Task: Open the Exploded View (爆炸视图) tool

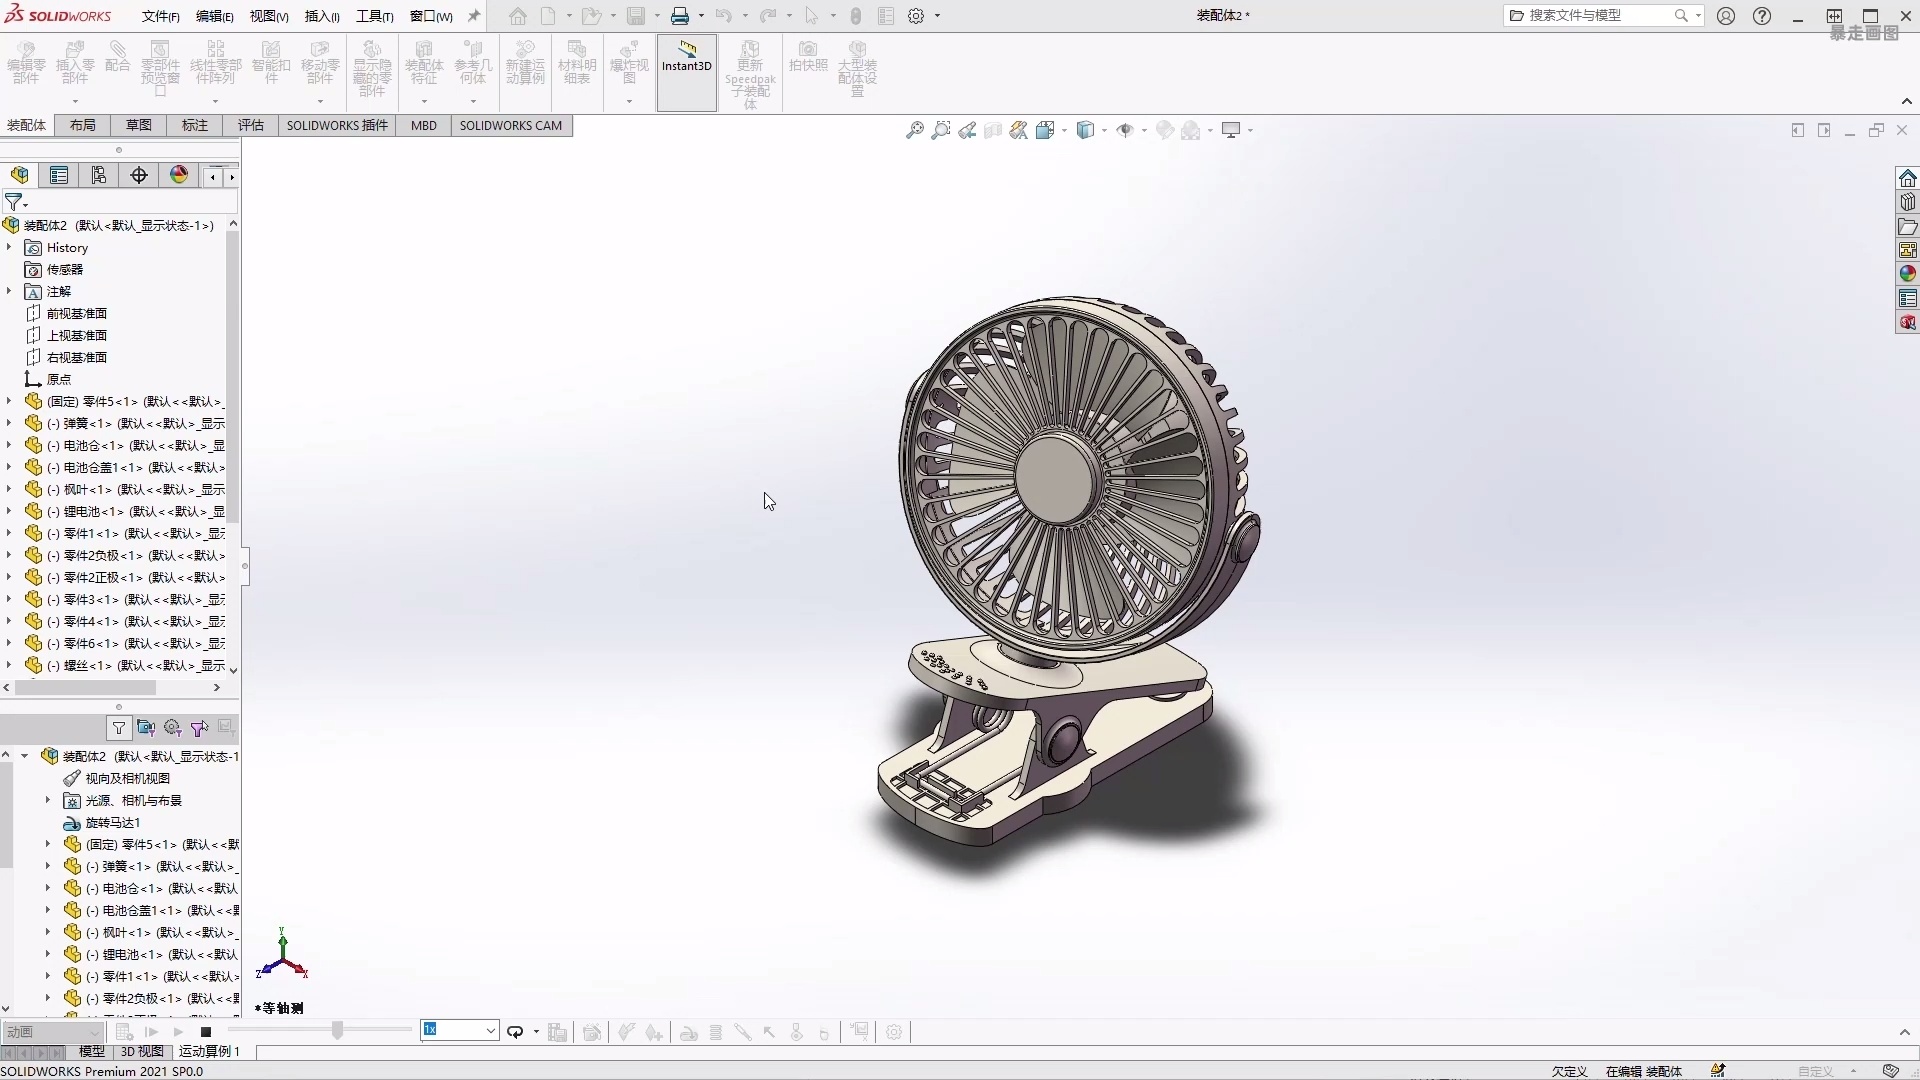Action: coord(629,63)
